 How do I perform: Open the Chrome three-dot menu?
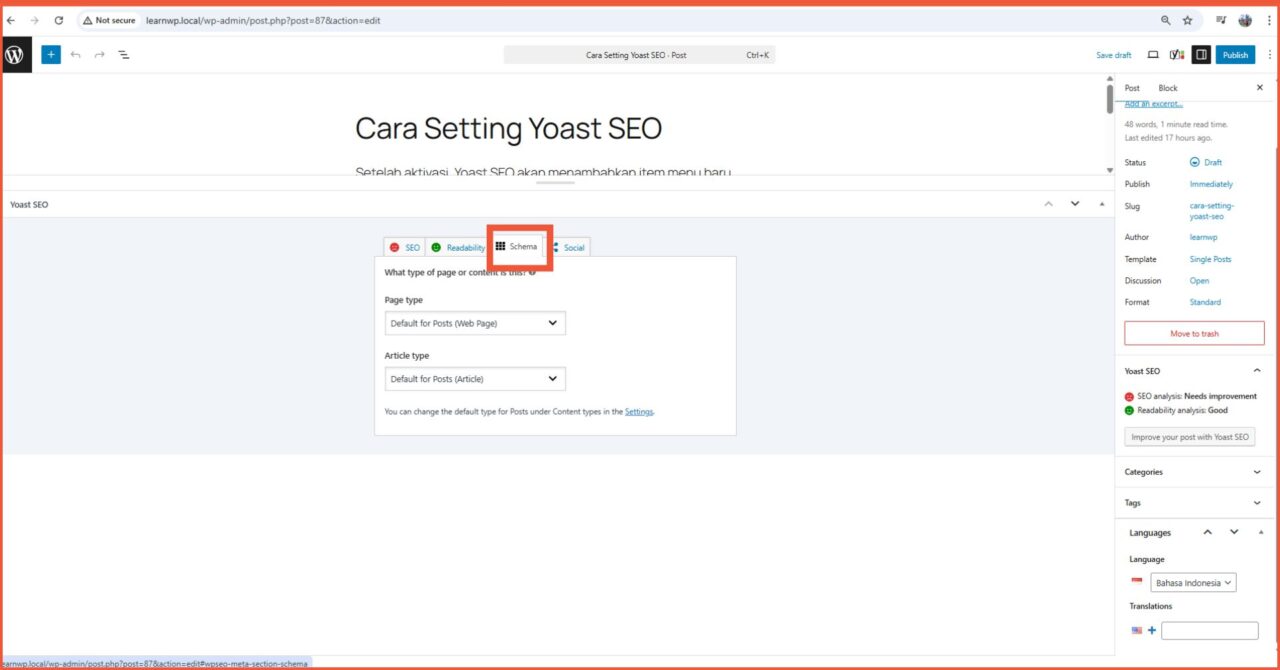pos(1269,20)
